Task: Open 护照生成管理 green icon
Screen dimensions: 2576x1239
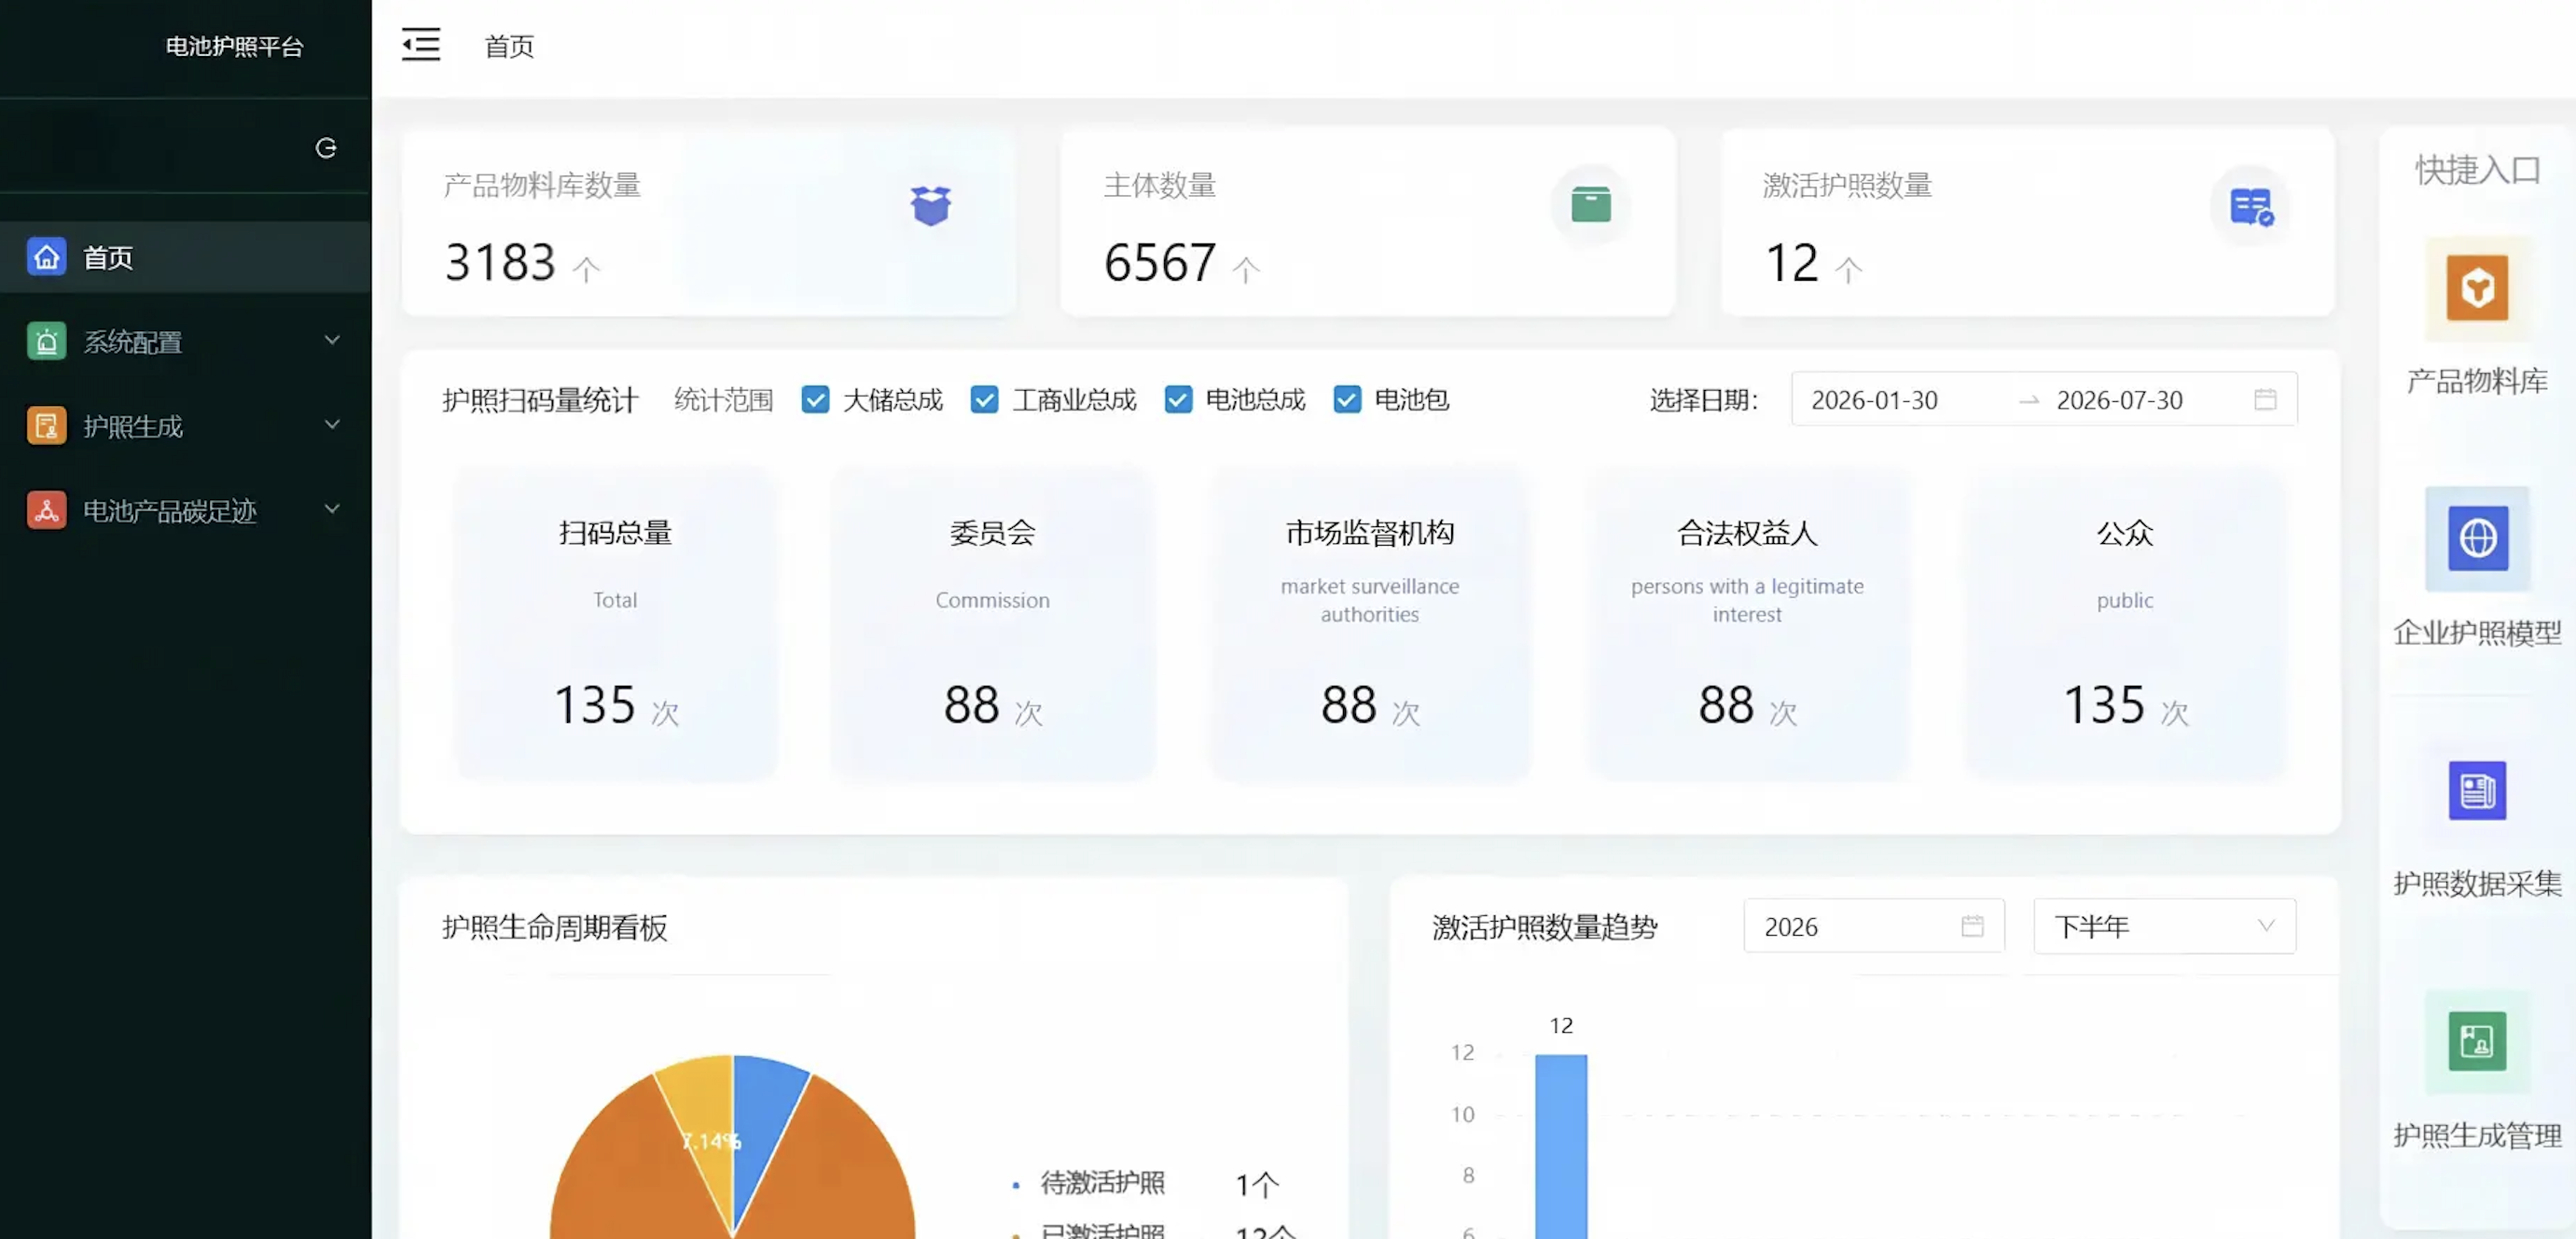Action: (2477, 1042)
